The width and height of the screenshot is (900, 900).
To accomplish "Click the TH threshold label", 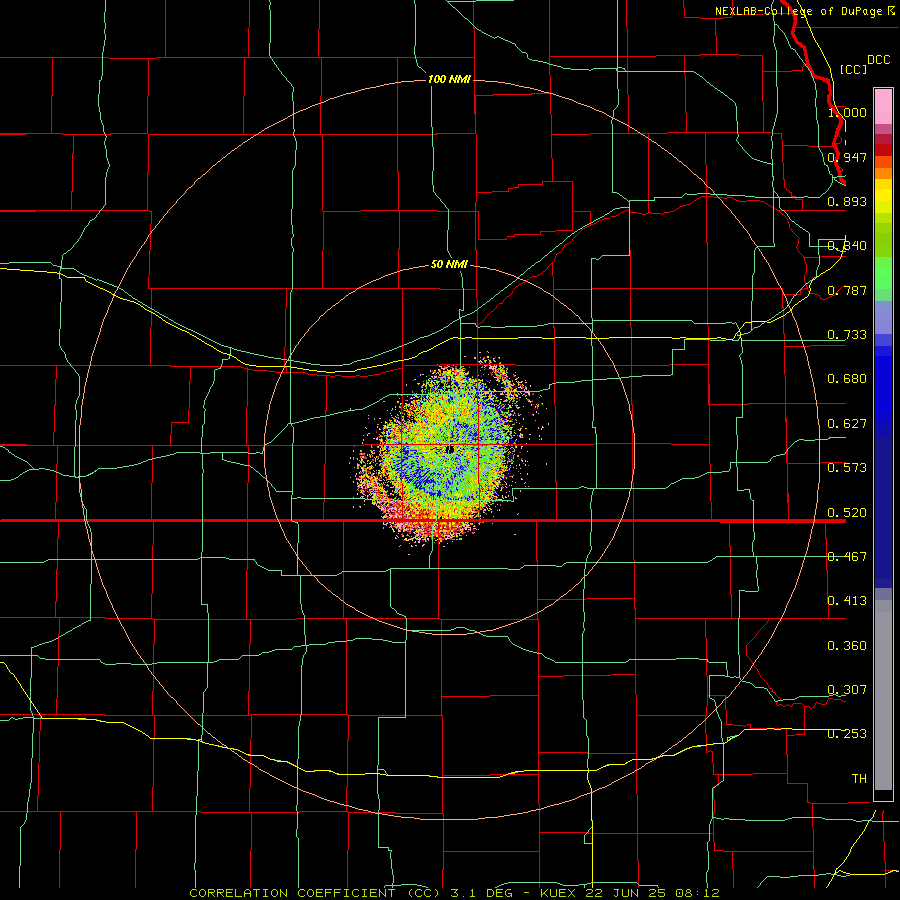I will point(859,779).
